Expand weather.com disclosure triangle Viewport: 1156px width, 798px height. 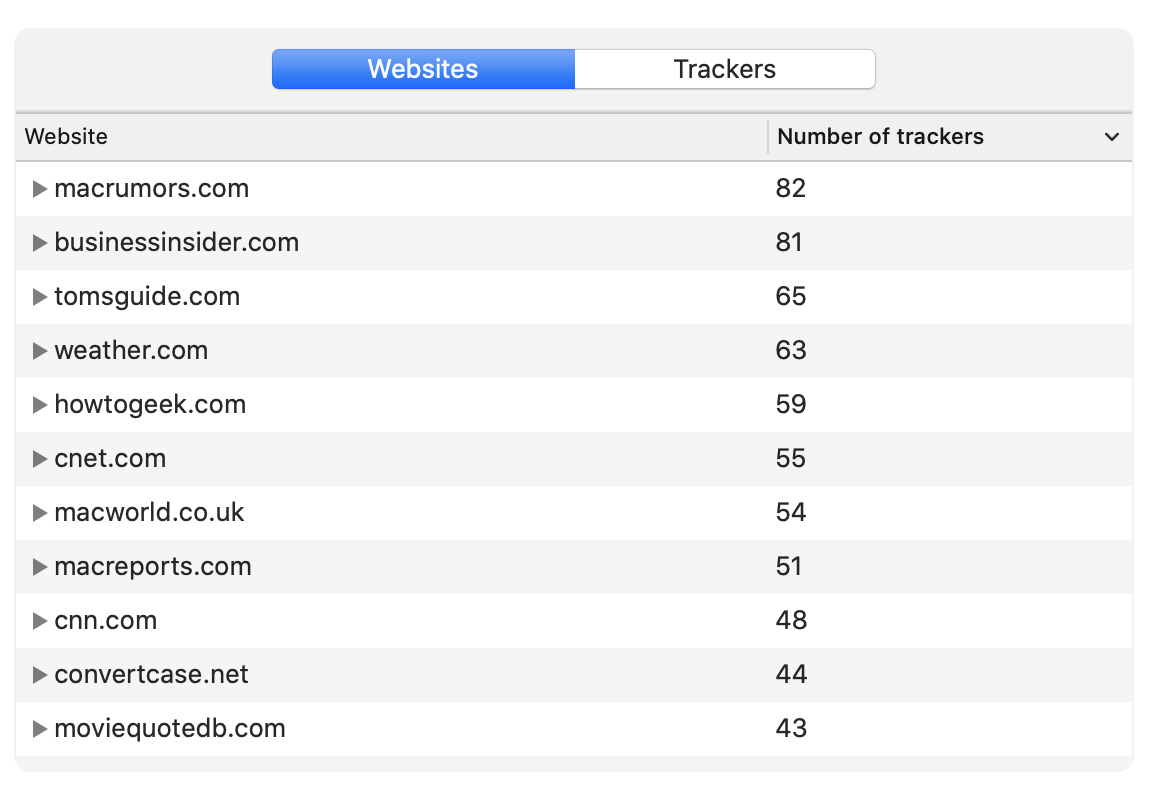40,351
